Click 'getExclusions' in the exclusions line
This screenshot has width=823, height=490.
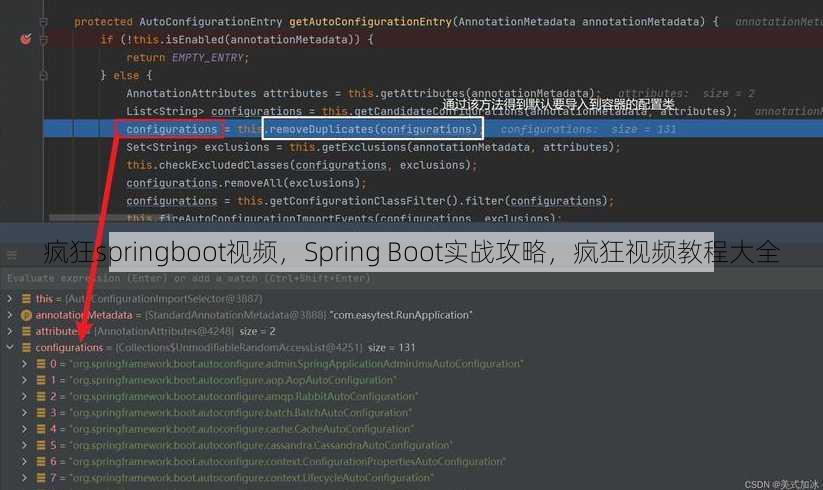pyautogui.click(x=364, y=147)
